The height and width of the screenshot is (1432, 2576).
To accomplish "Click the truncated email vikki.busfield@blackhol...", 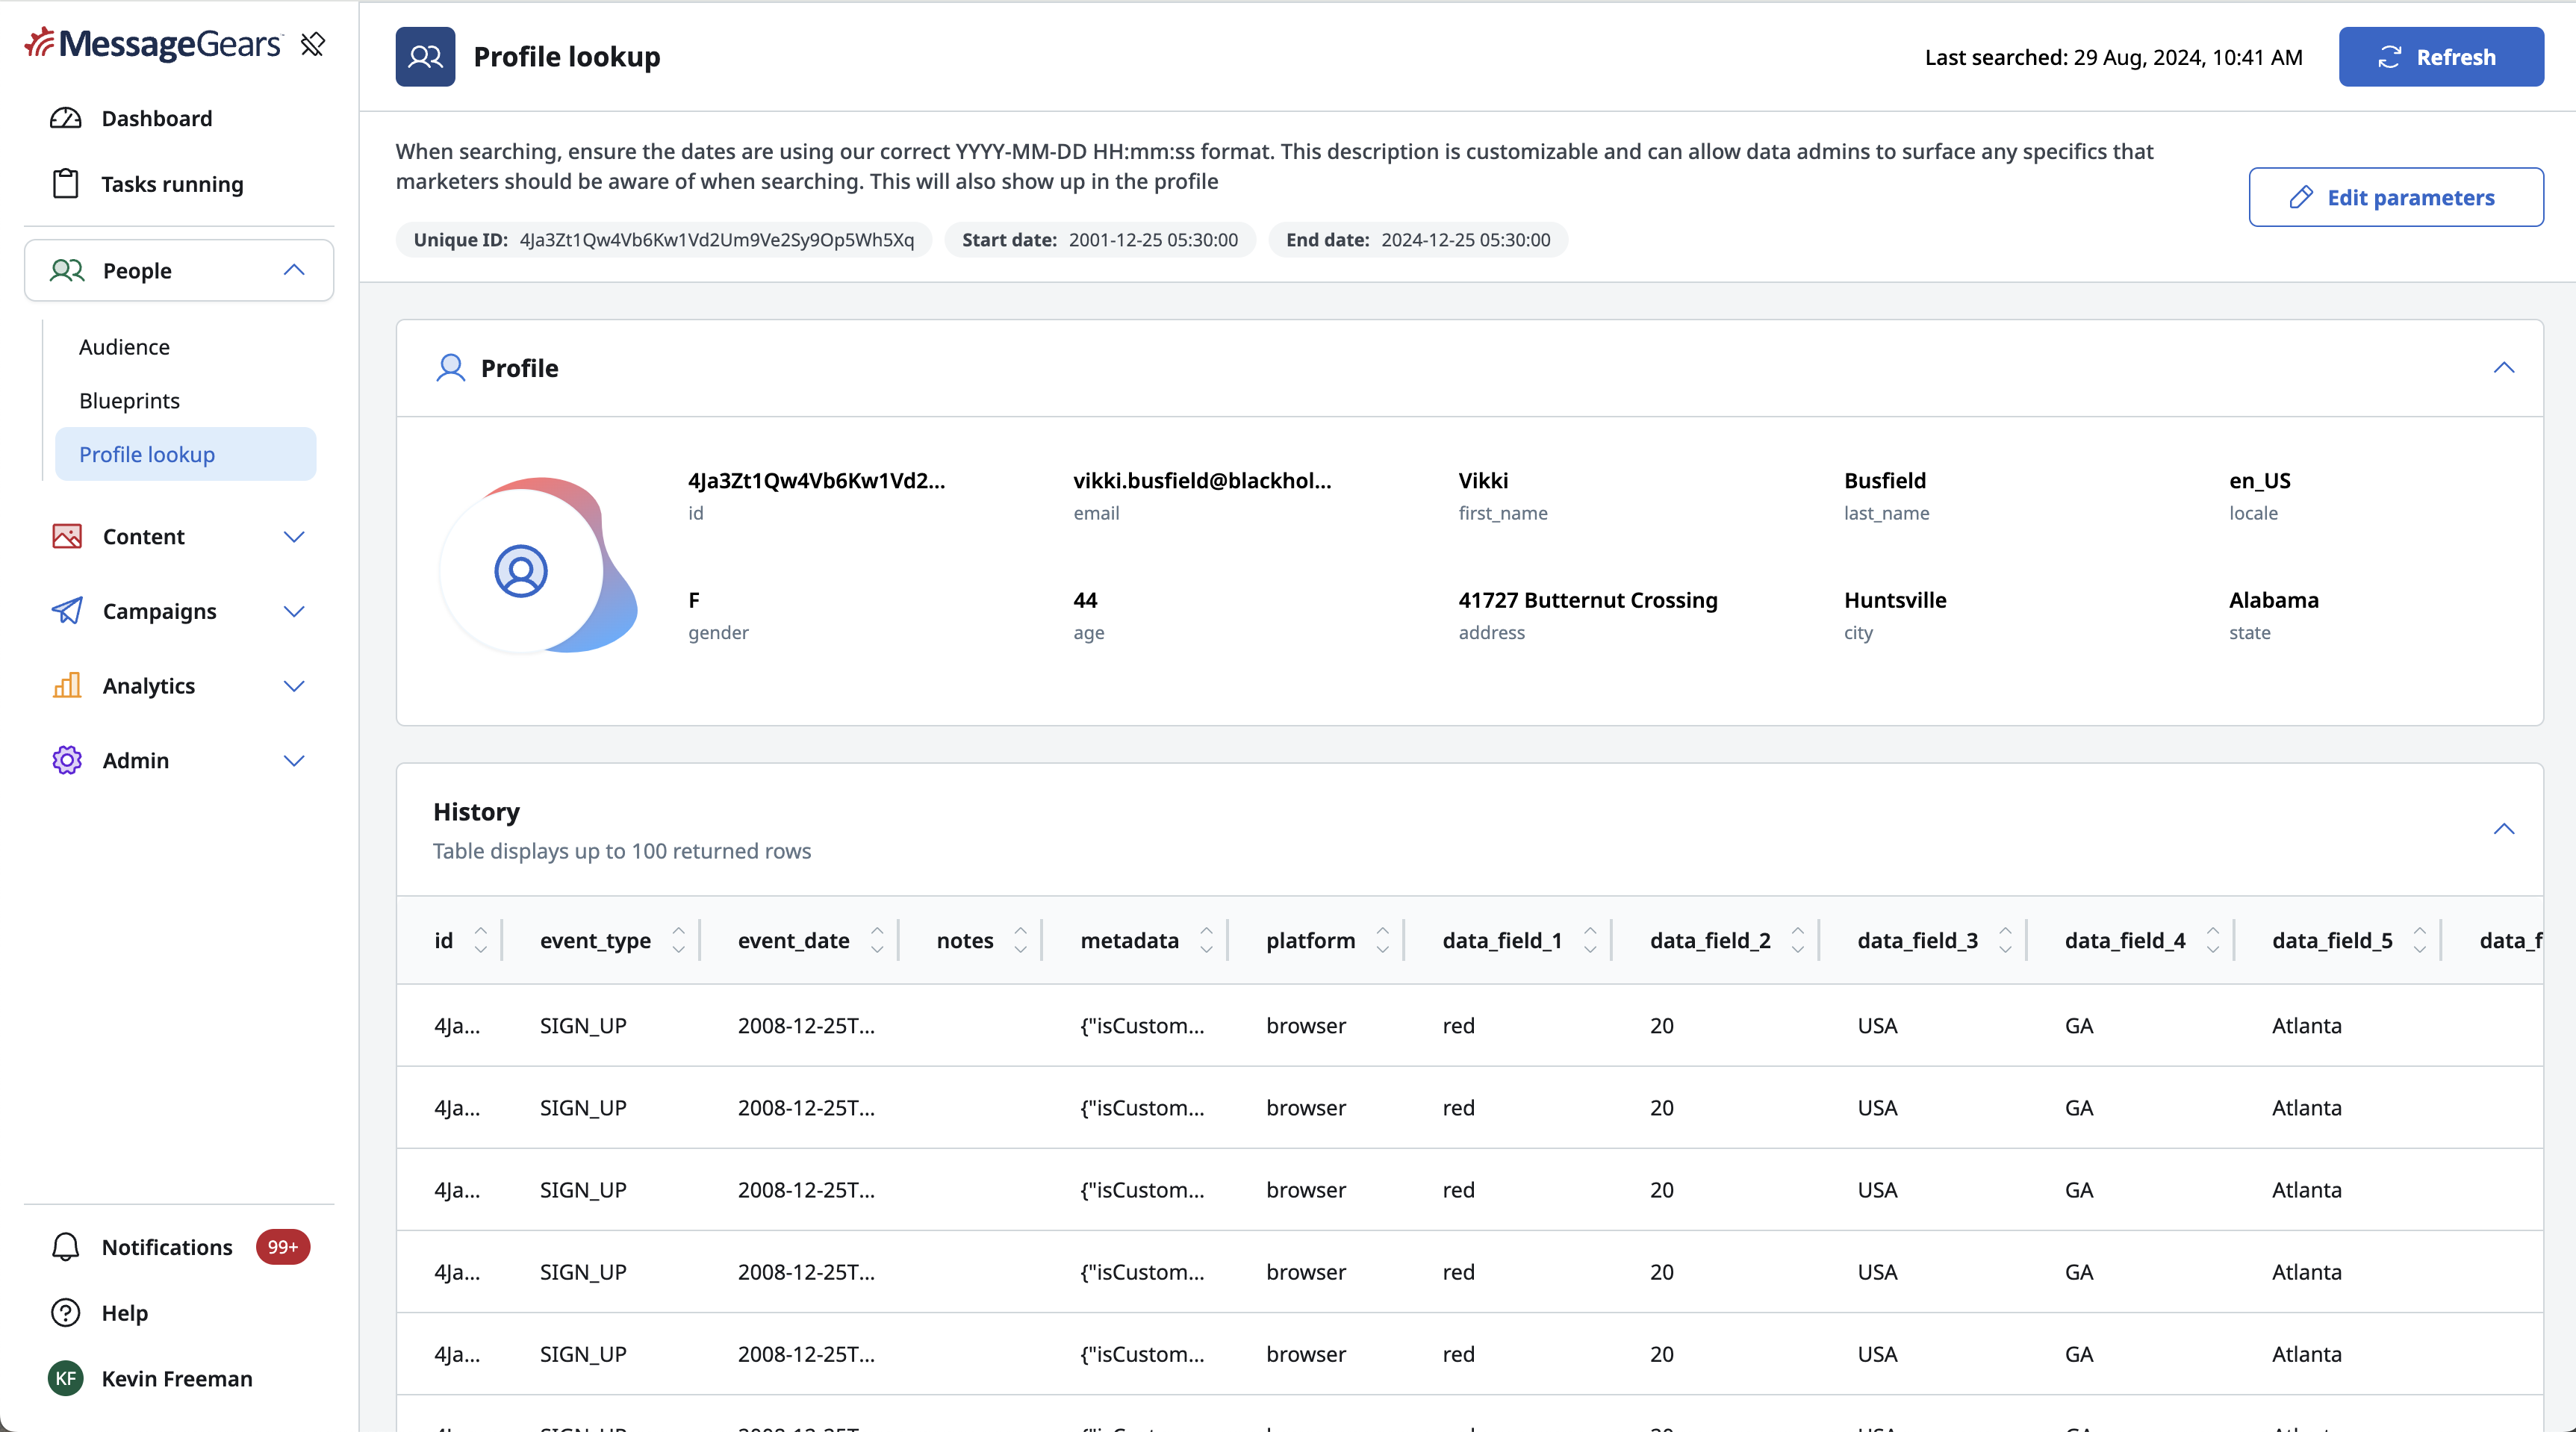I will 1202,480.
